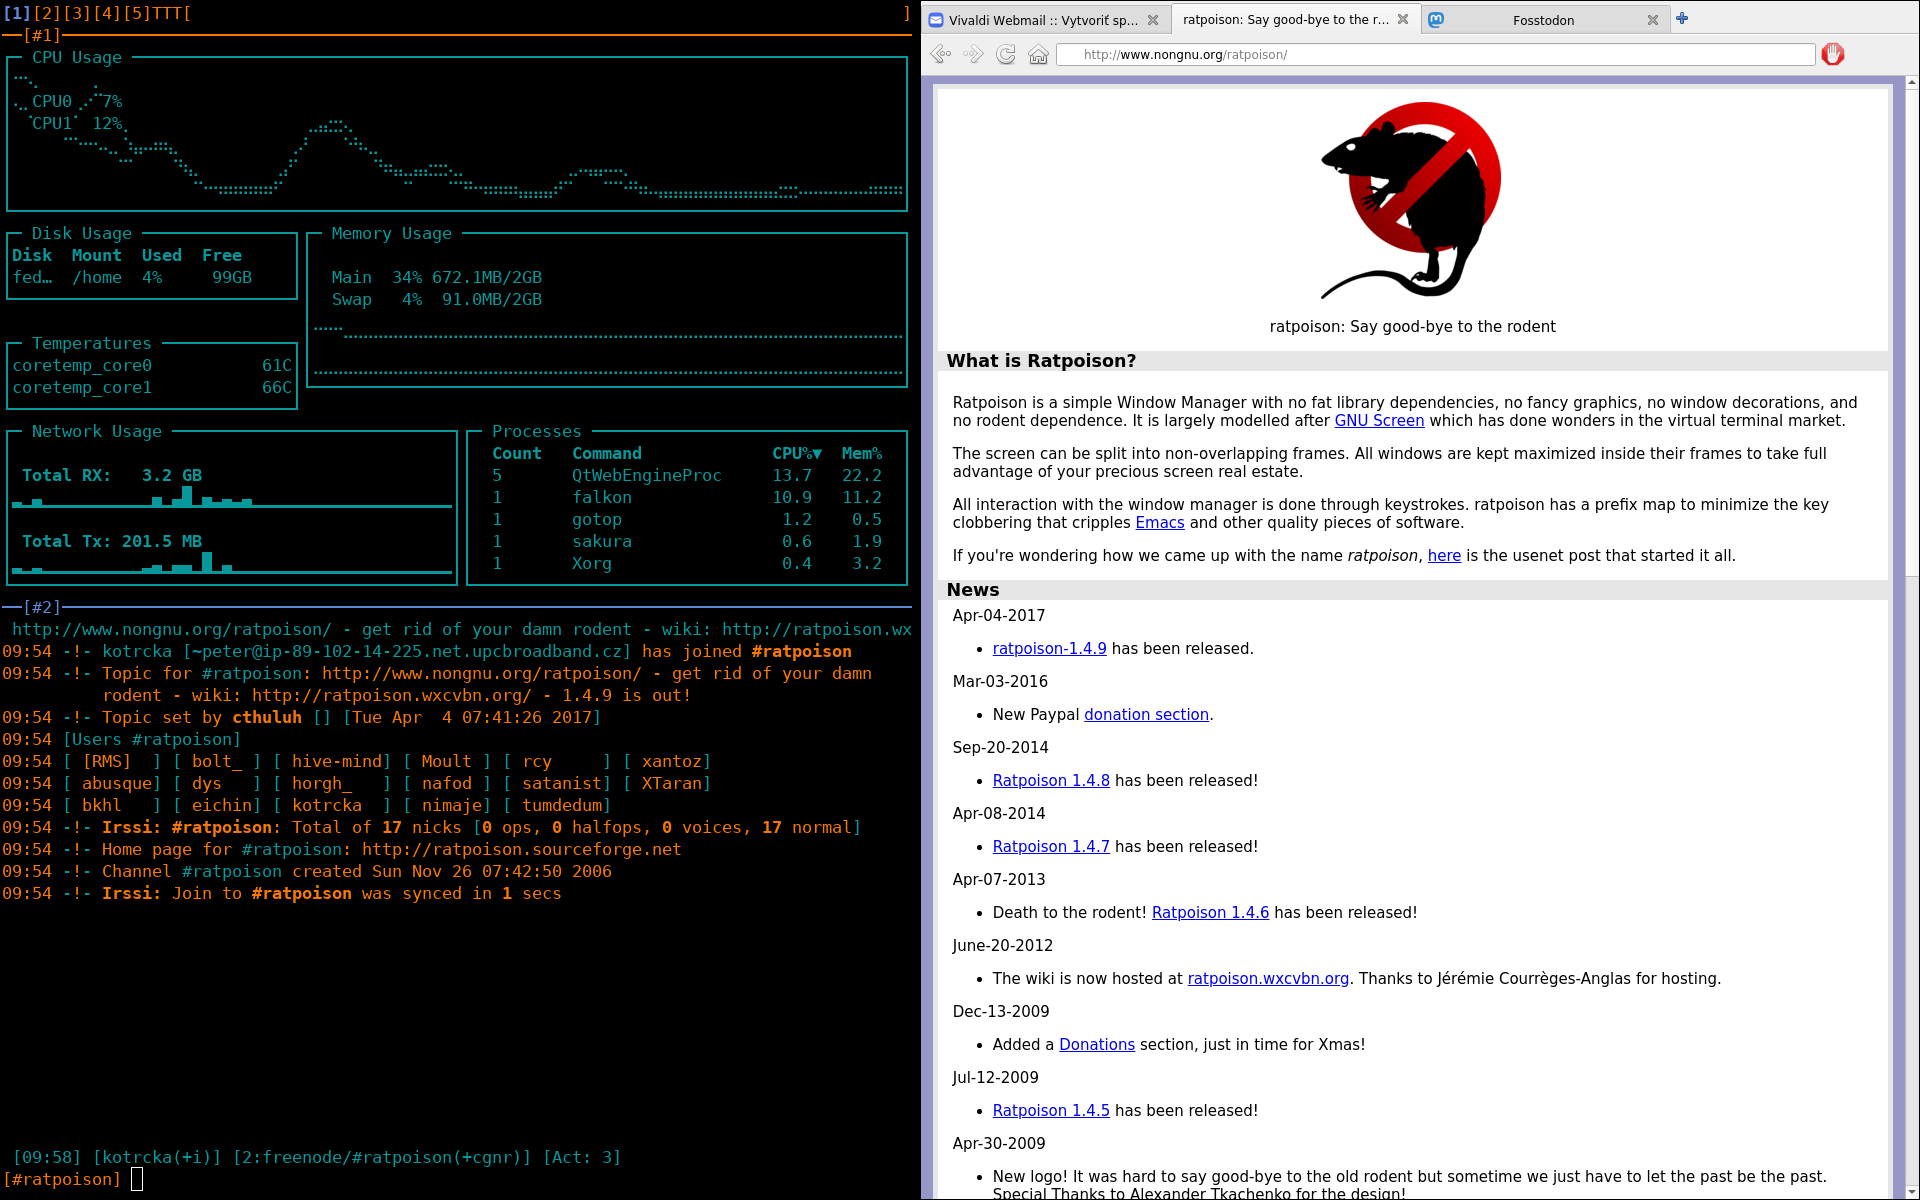Click the Swap memory usage line
Viewport: 1920px width, 1200px height.
click(x=437, y=300)
